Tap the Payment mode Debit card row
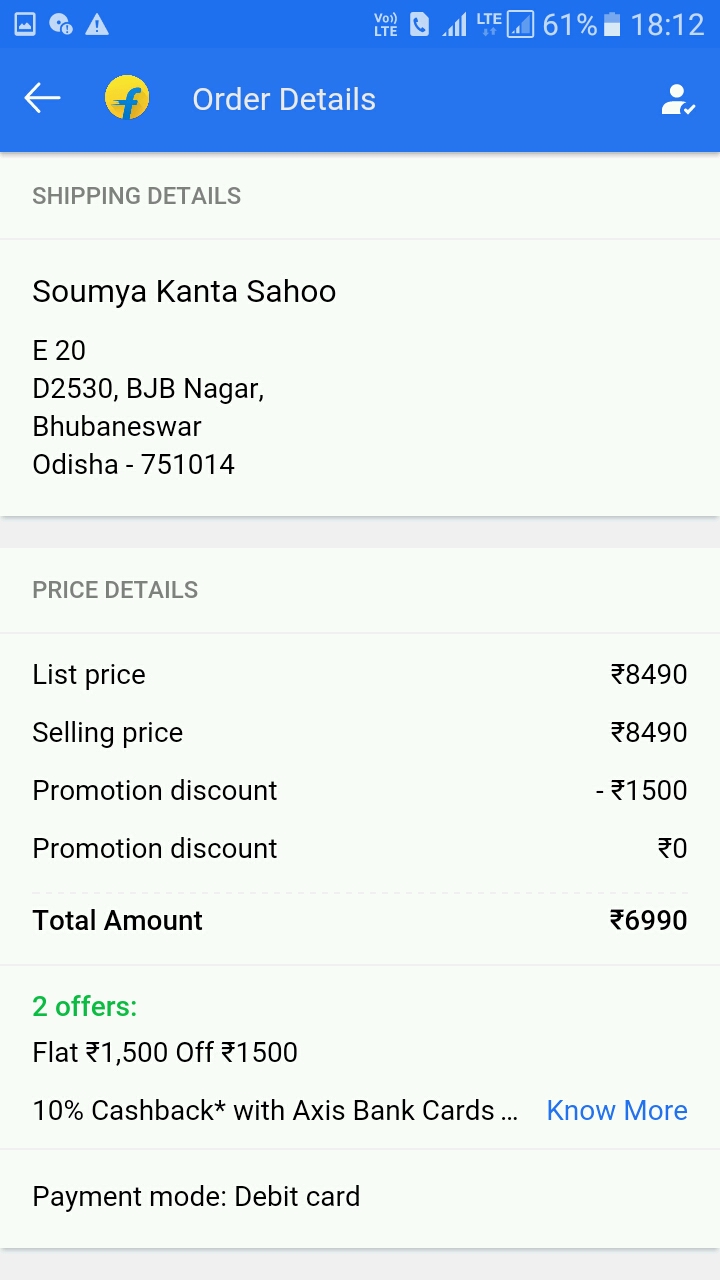The width and height of the screenshot is (720, 1280). point(196,1196)
